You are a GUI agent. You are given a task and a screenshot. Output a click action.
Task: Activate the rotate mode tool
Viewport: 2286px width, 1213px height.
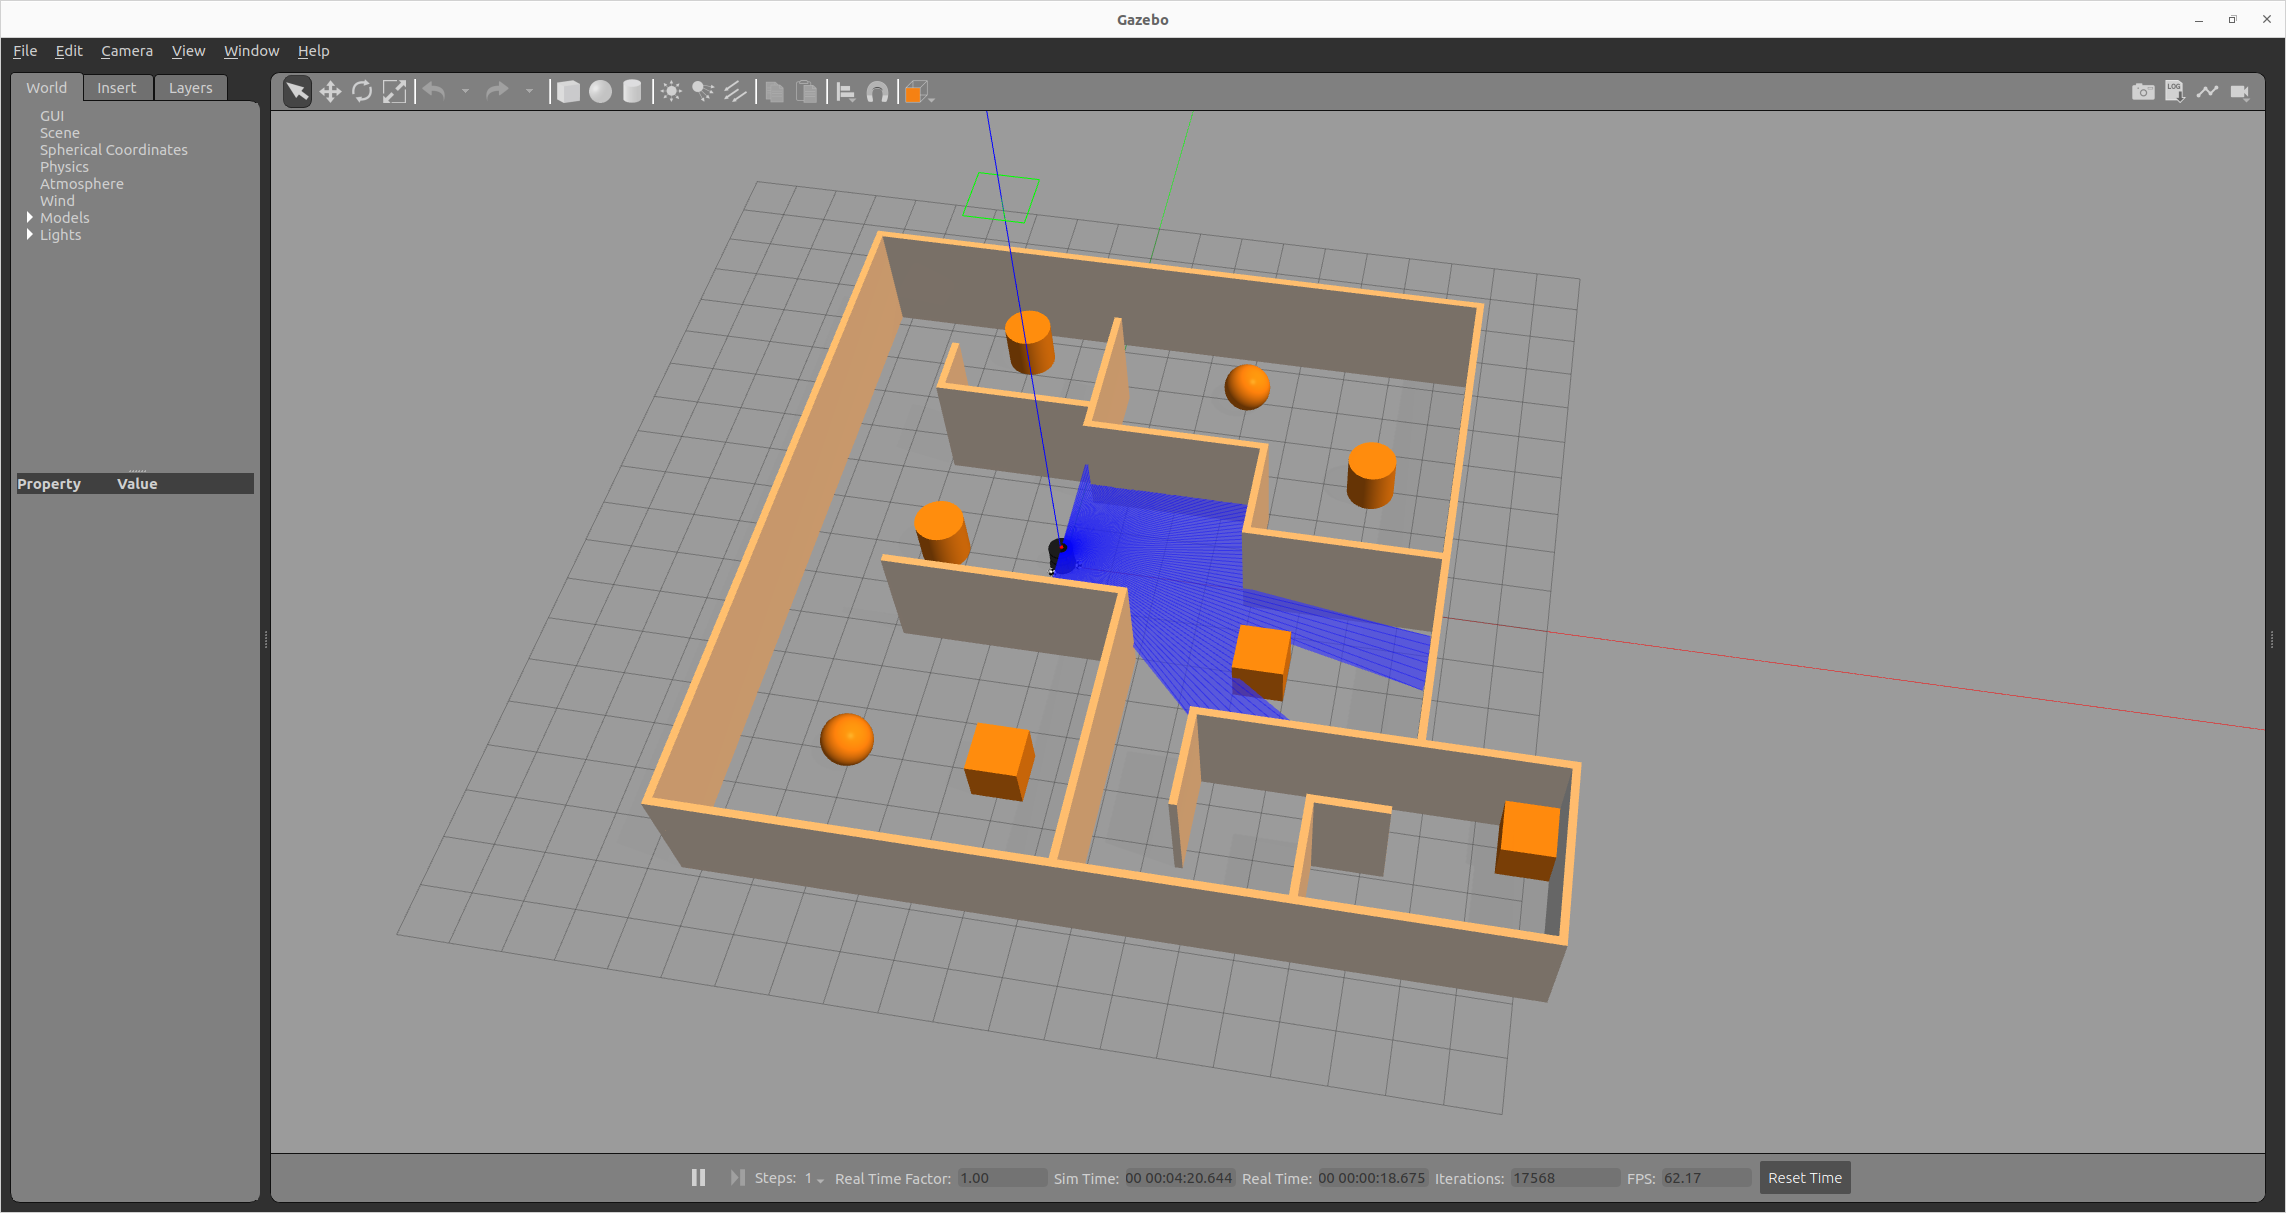point(362,92)
